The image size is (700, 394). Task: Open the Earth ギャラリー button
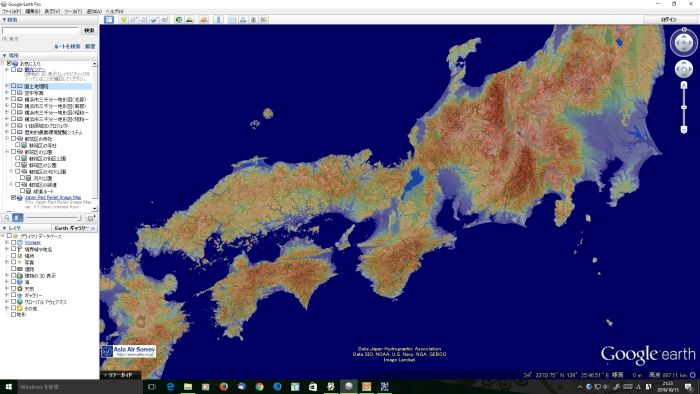click(x=75, y=228)
